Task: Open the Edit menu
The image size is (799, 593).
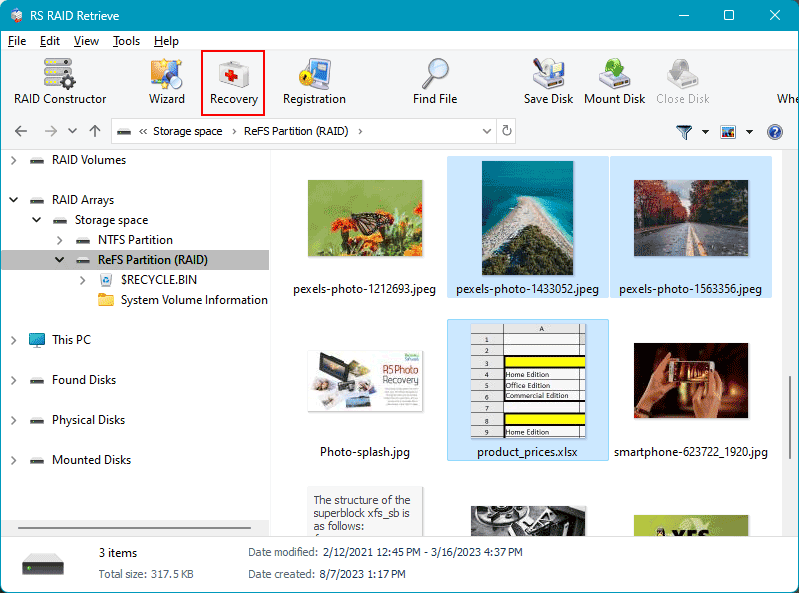Action: [49, 41]
